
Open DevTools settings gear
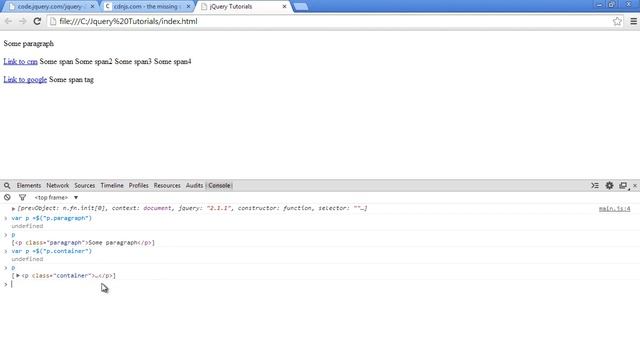point(609,185)
